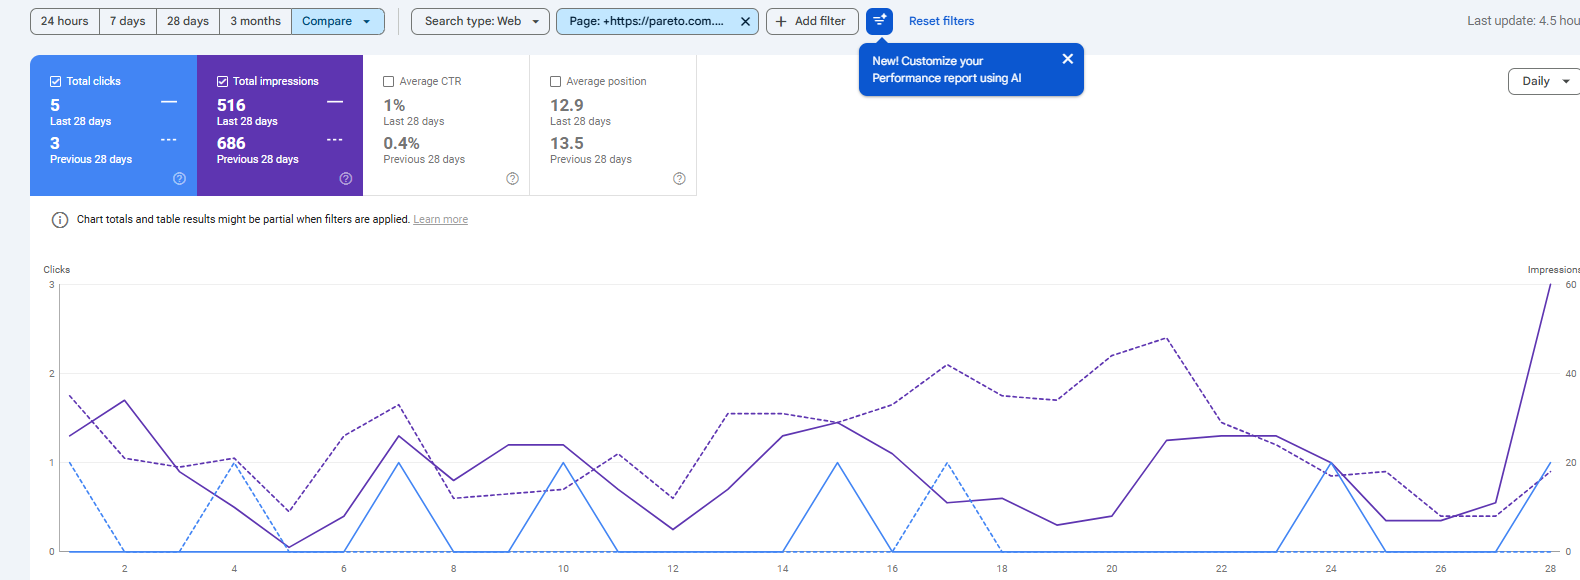Uncheck the Total clicks checkbox

tap(56, 82)
